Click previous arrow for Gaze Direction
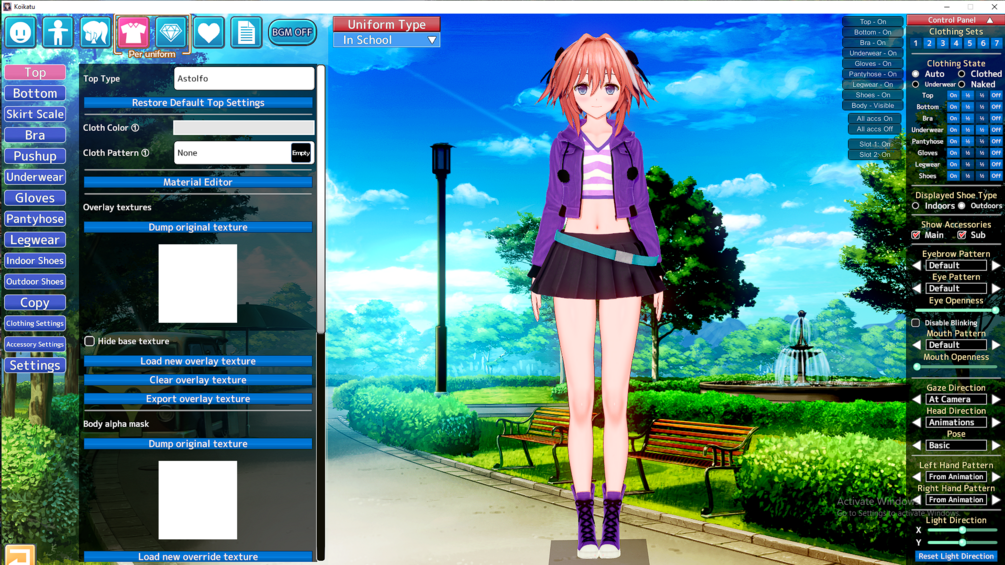Viewport: 1005px width, 565px height. [x=917, y=399]
